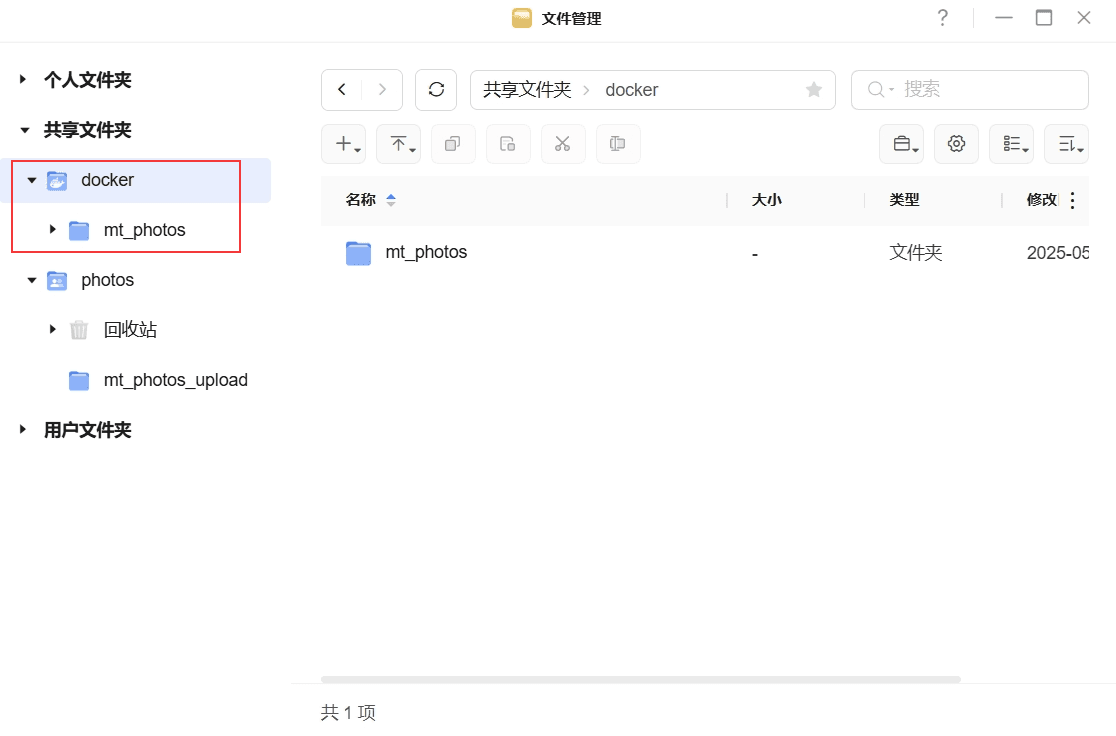
Task: Click the cut scissors icon
Action: point(563,144)
